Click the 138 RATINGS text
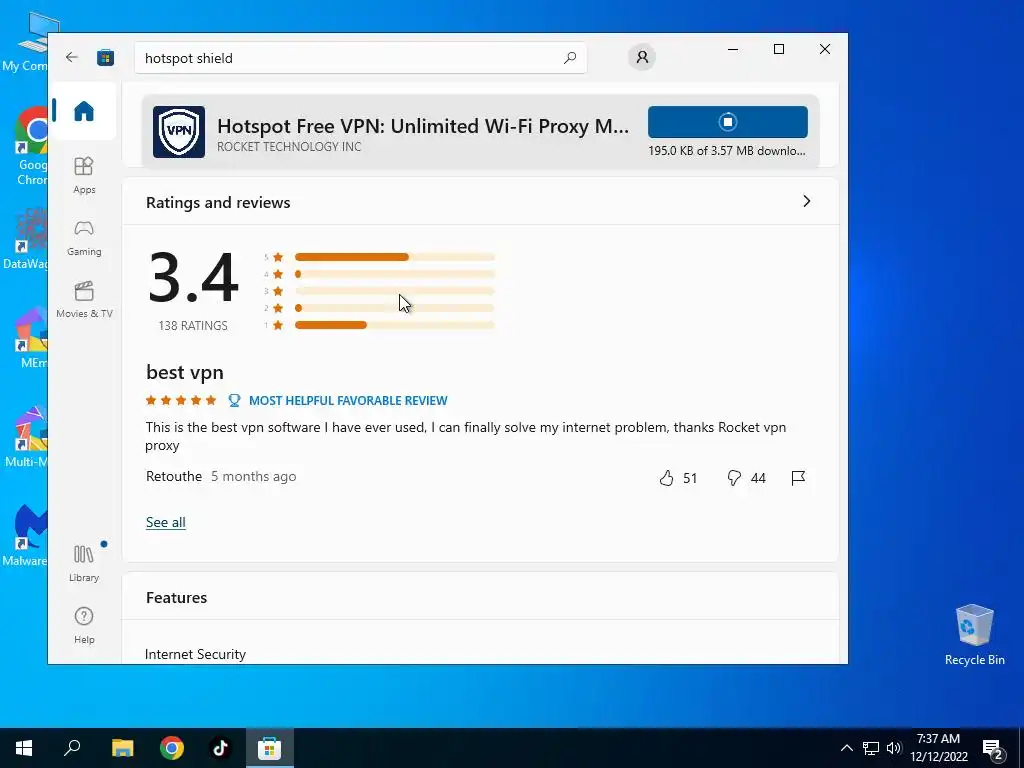The height and width of the screenshot is (768, 1024). 193,325
